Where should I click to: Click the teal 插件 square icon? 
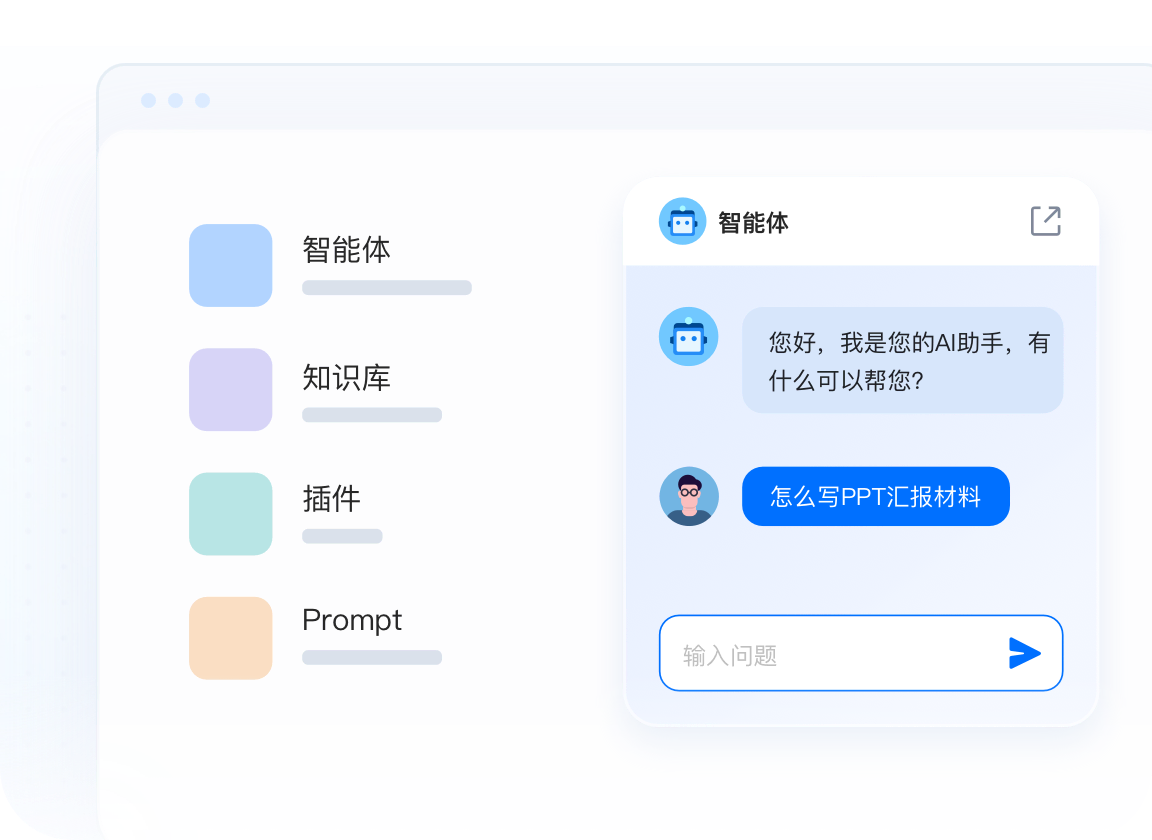pyautogui.click(x=231, y=514)
